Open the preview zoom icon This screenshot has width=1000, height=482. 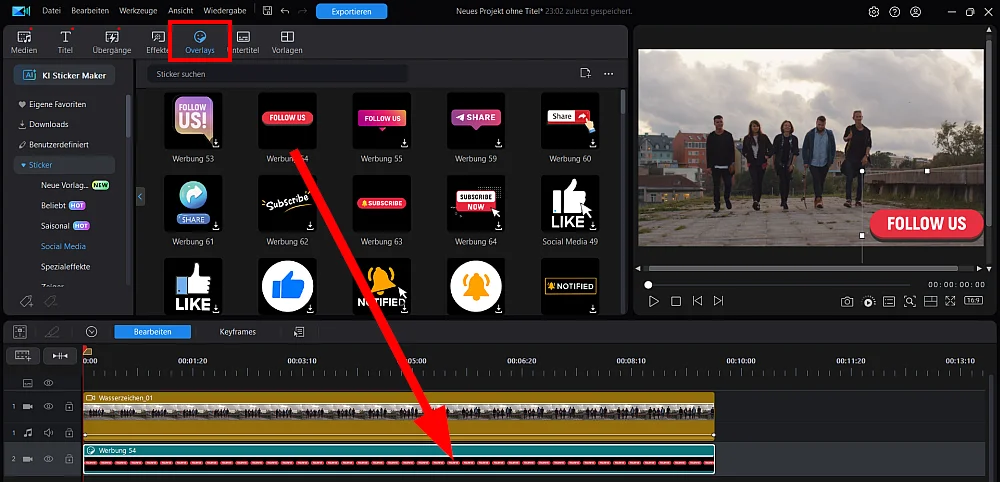coord(910,302)
